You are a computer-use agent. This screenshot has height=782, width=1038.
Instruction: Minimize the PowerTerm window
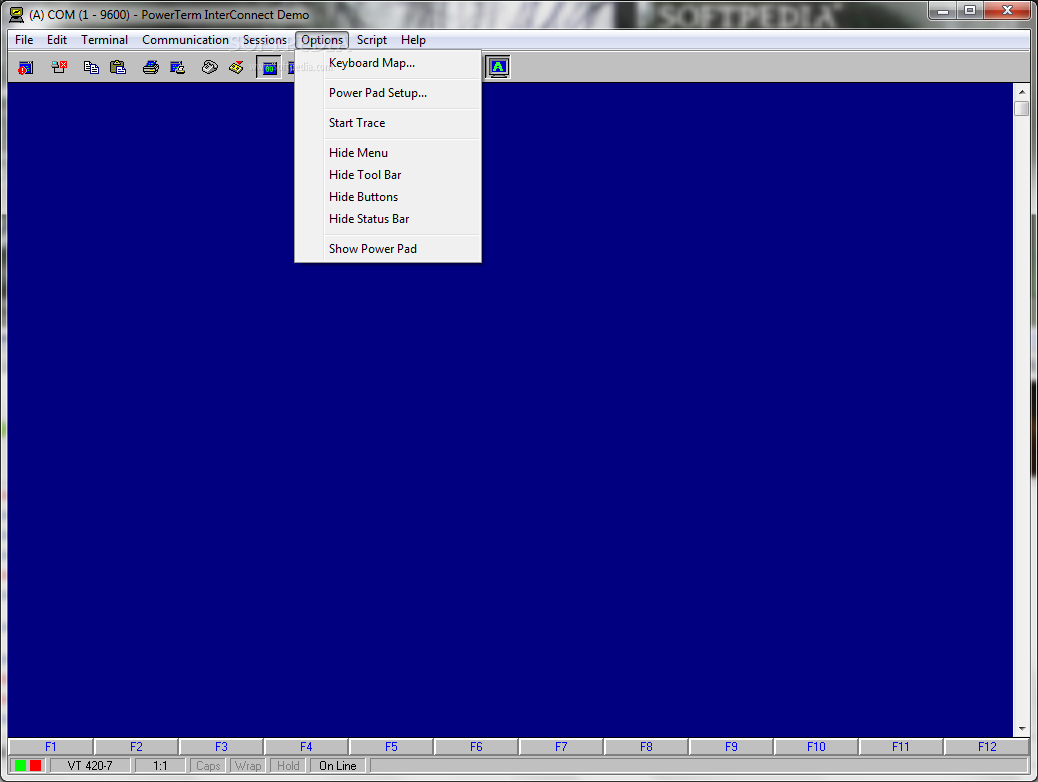pyautogui.click(x=943, y=11)
